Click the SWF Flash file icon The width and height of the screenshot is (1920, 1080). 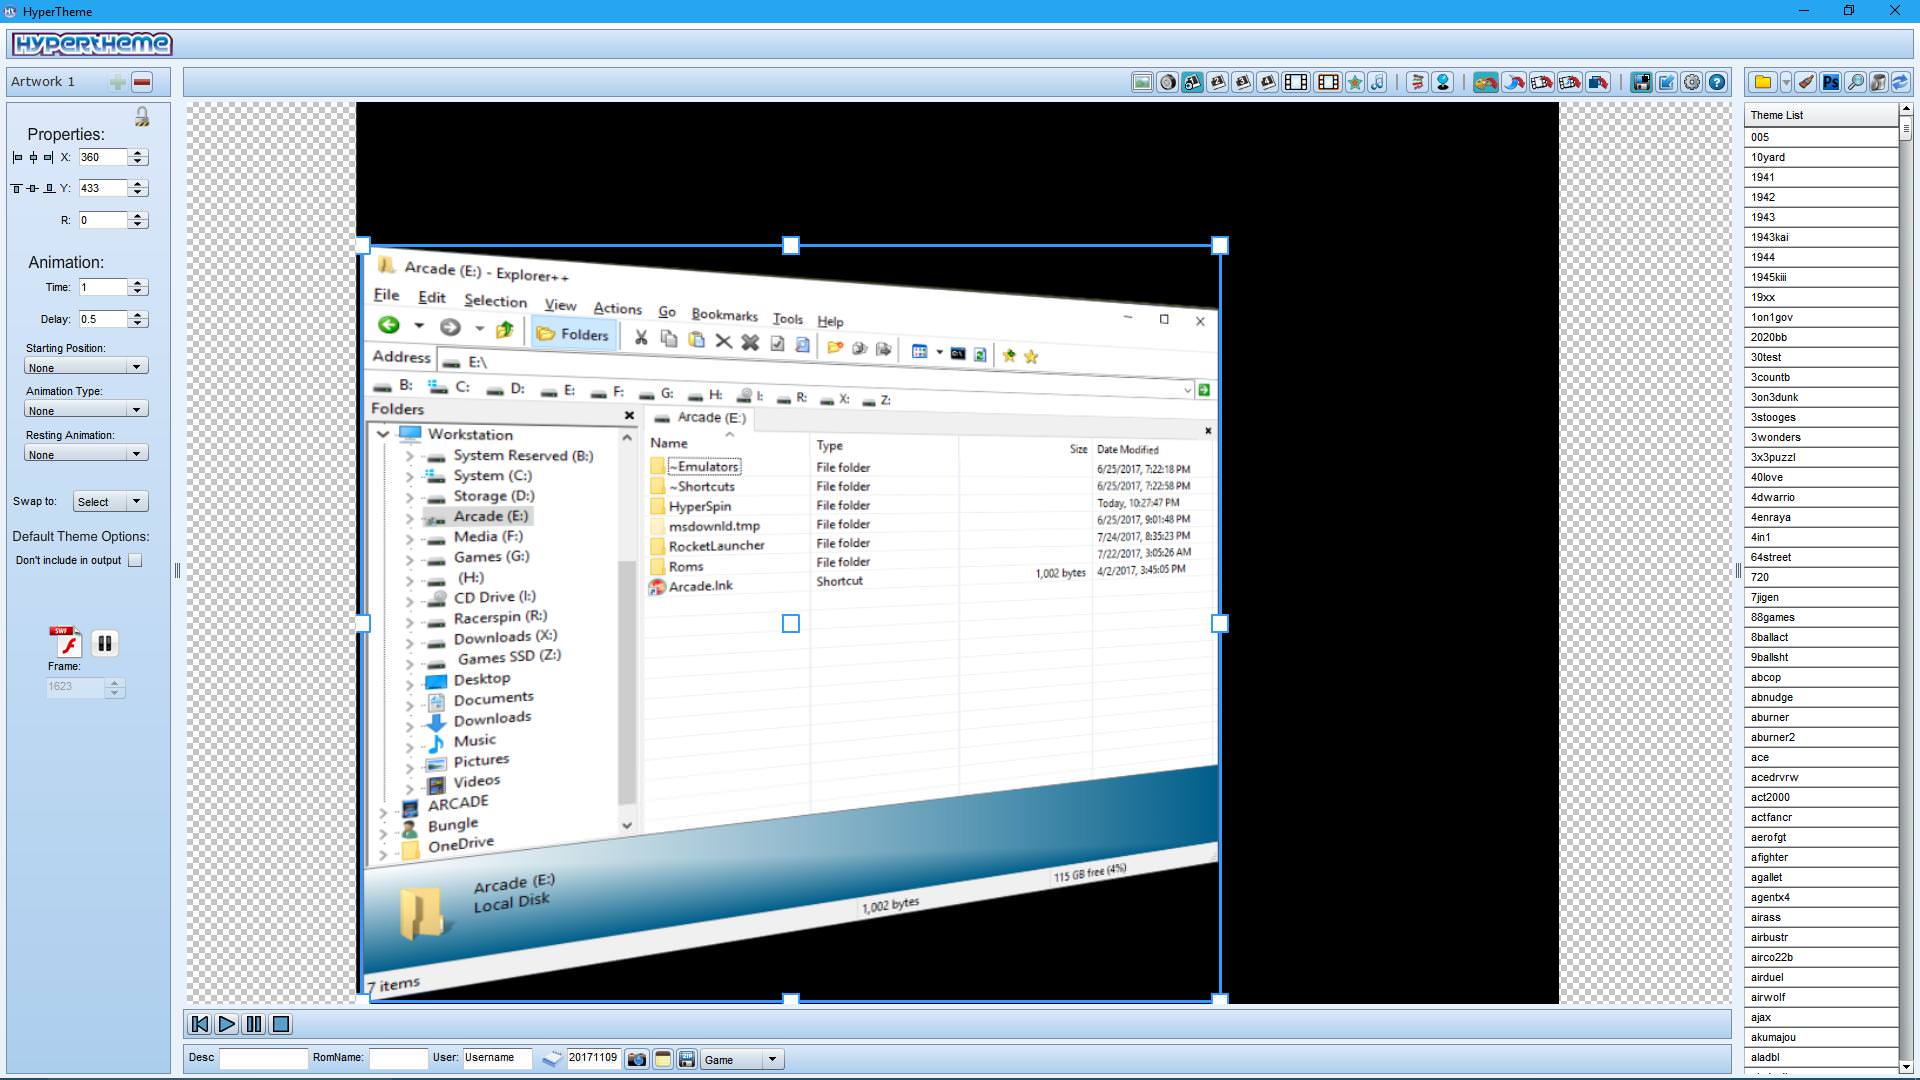tap(65, 641)
